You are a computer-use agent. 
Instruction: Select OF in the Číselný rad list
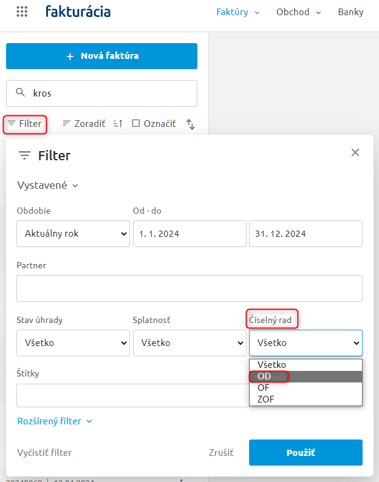tap(306, 388)
